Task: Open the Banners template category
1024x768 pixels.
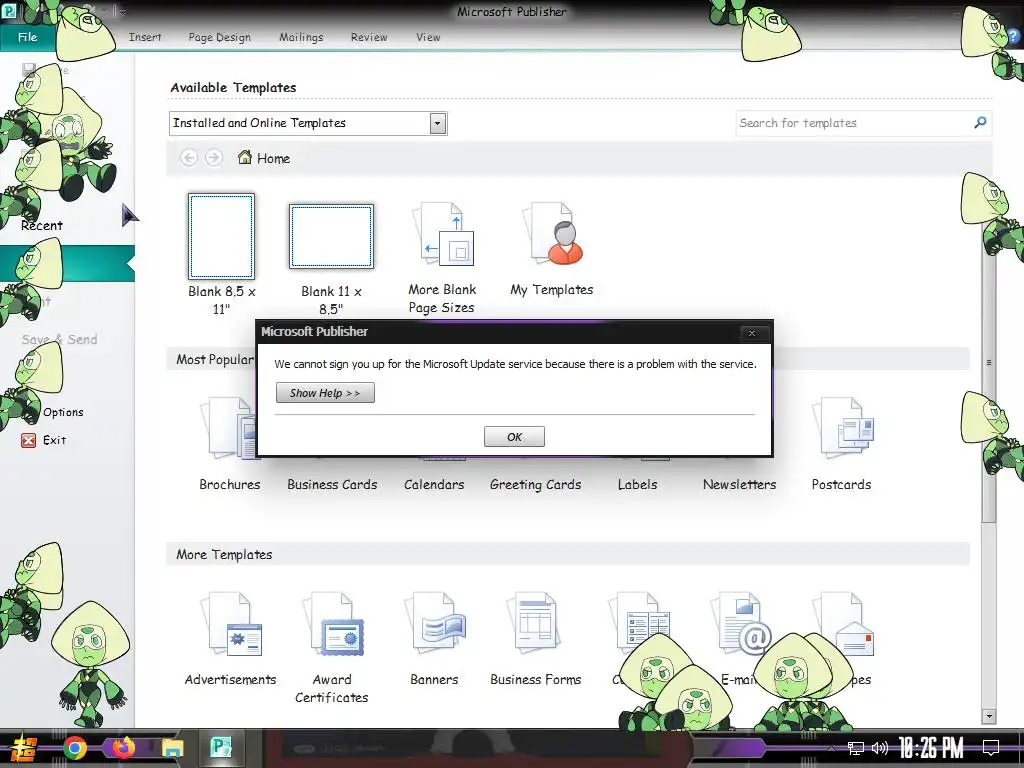Action: 434,640
